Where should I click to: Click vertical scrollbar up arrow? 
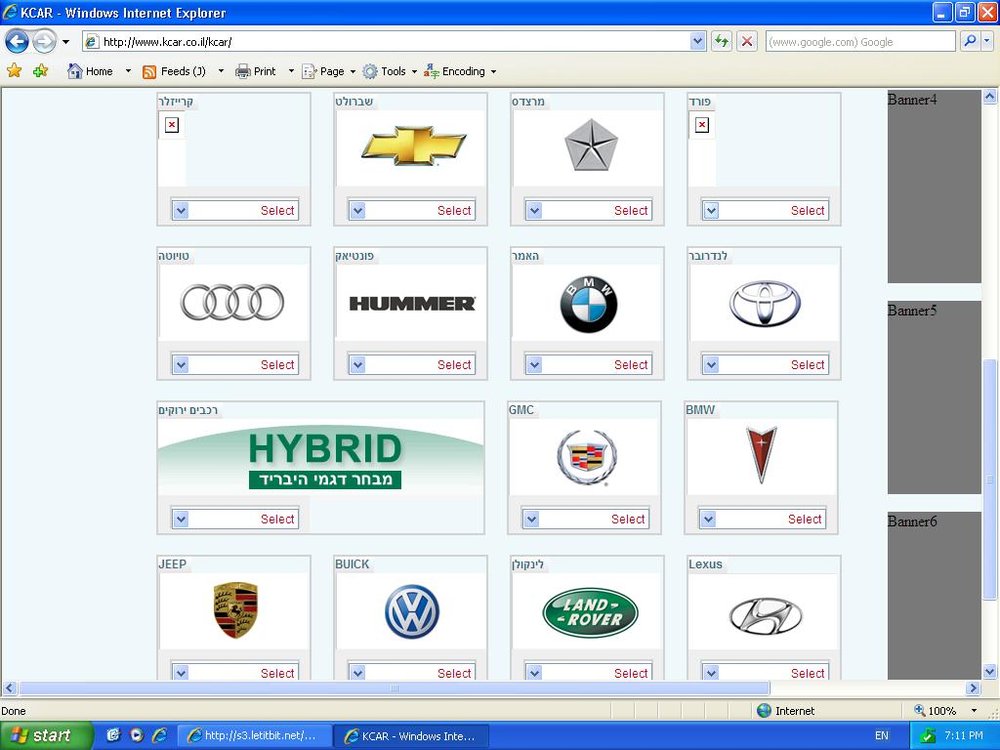click(990, 97)
